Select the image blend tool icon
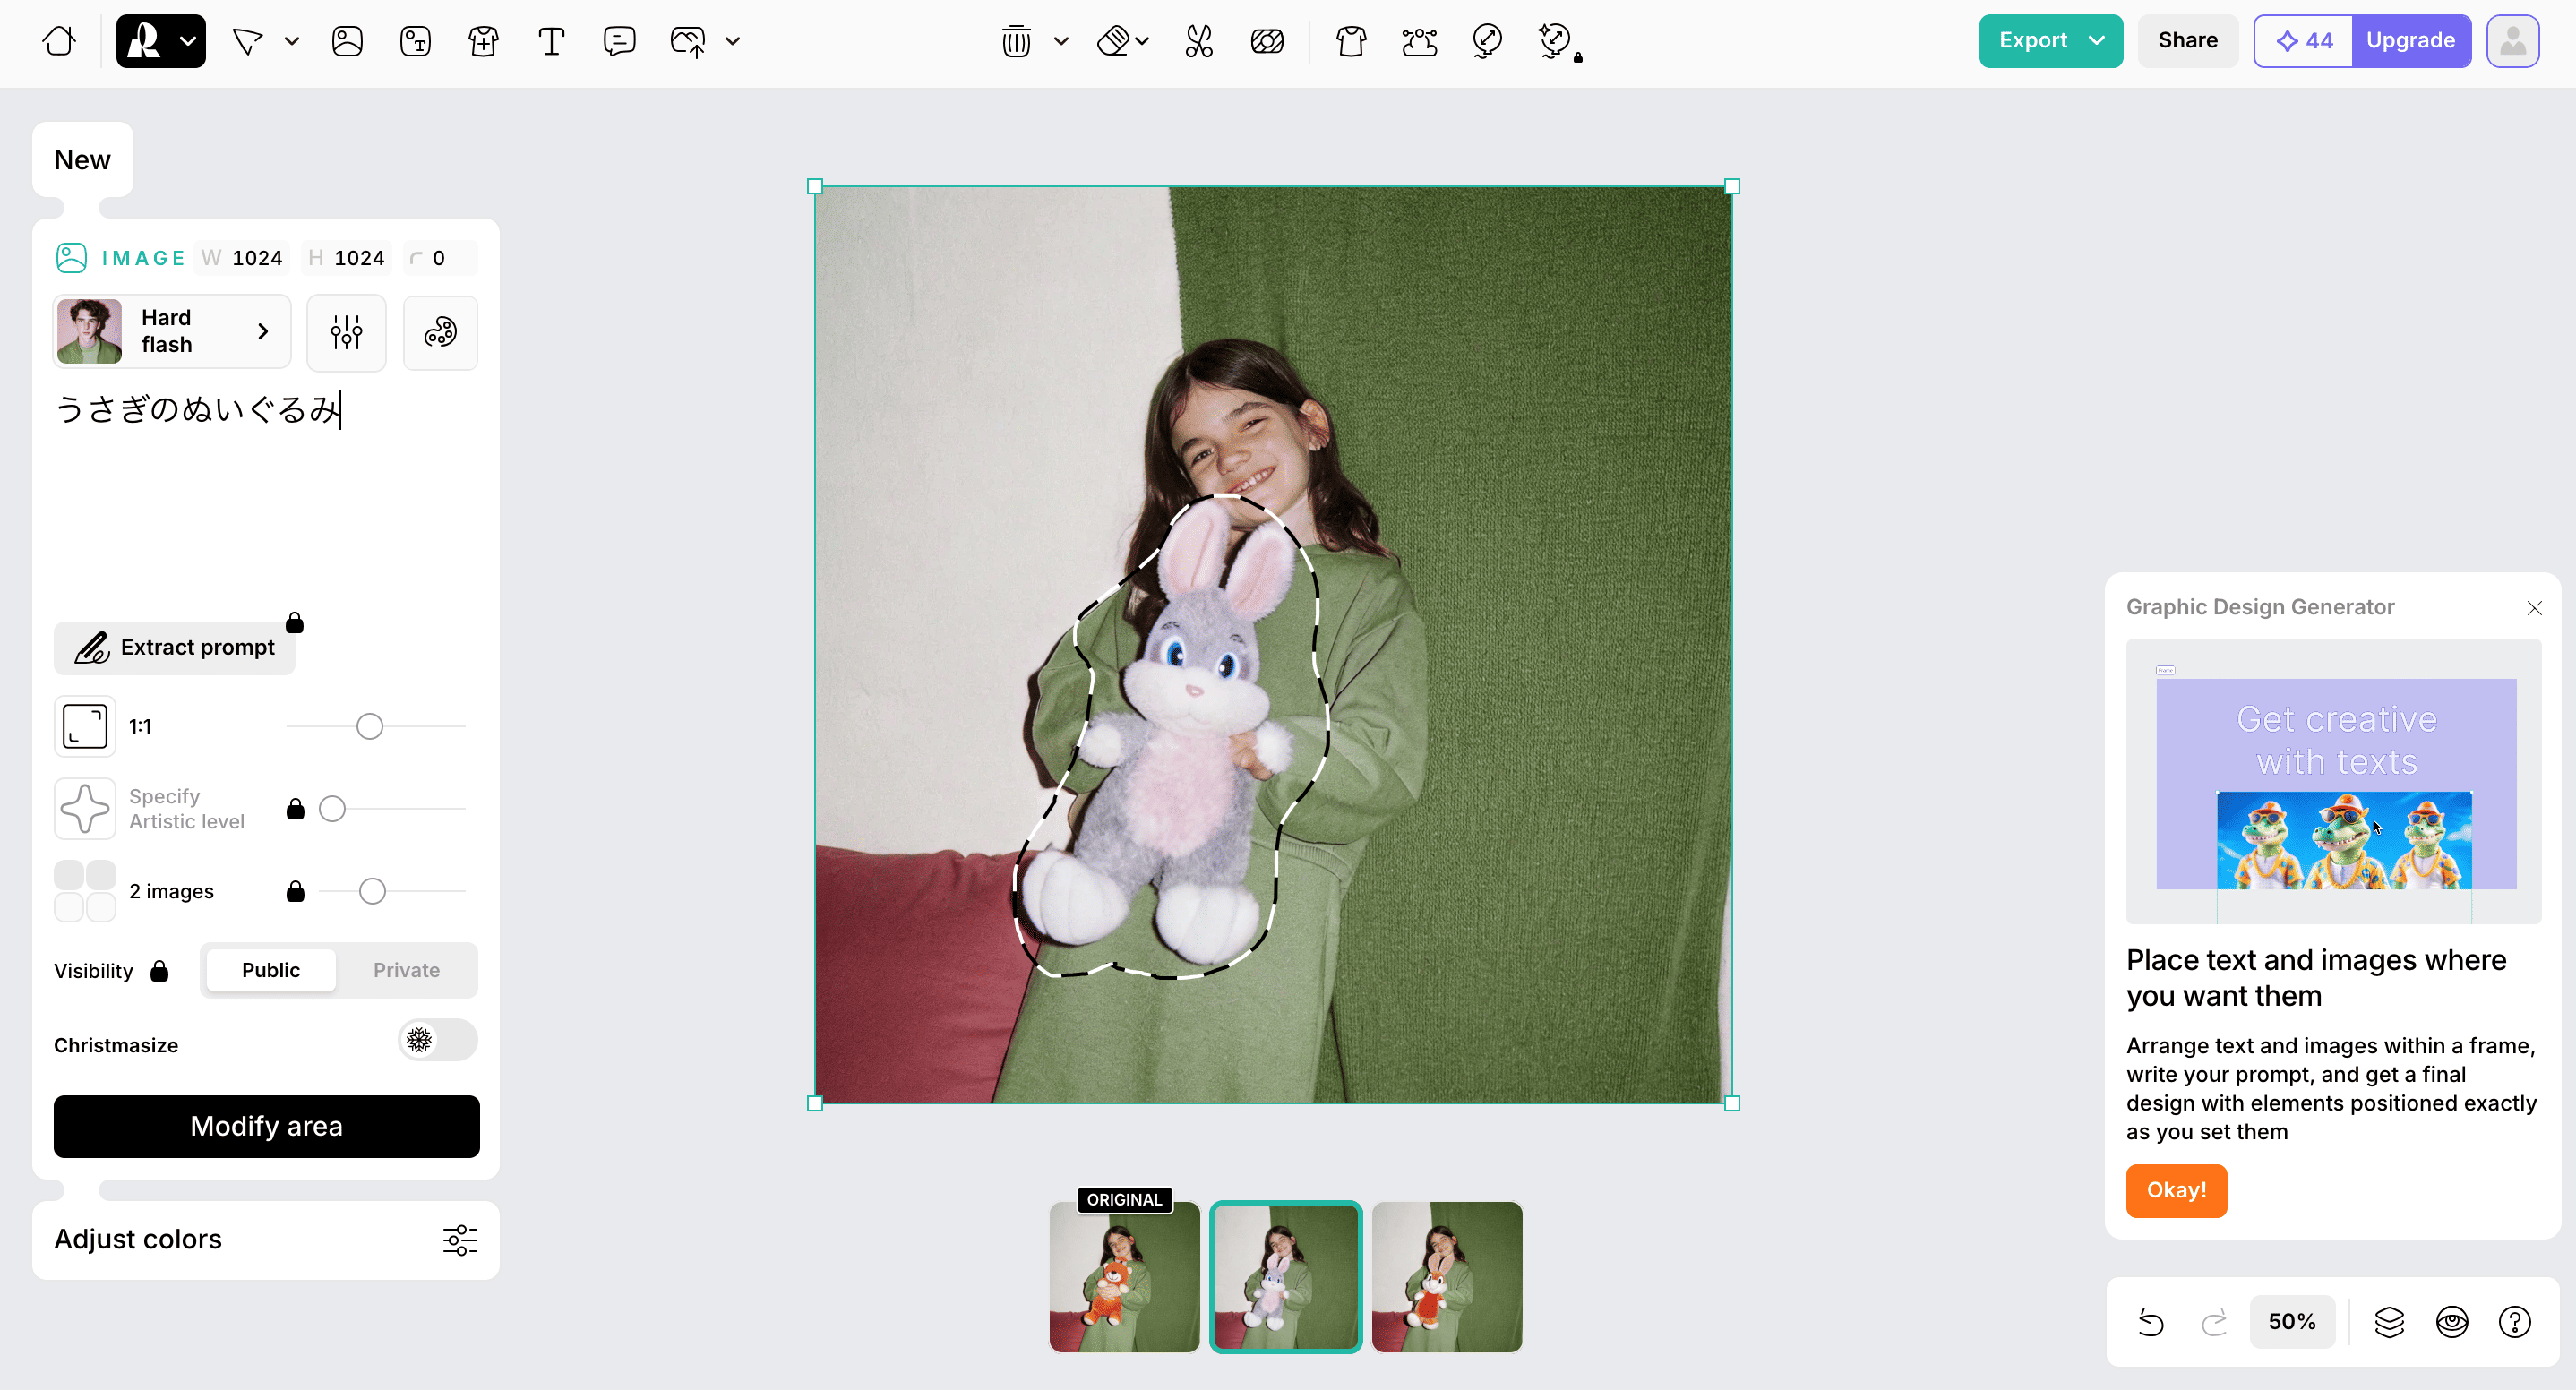This screenshot has width=2576, height=1390. click(1267, 41)
